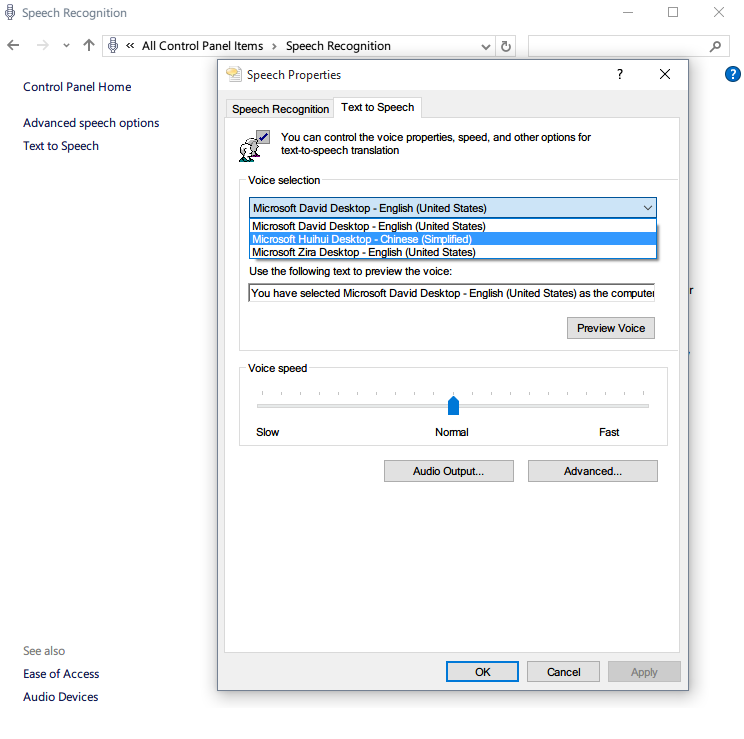Maximize the Speech Recognition window

point(673,12)
